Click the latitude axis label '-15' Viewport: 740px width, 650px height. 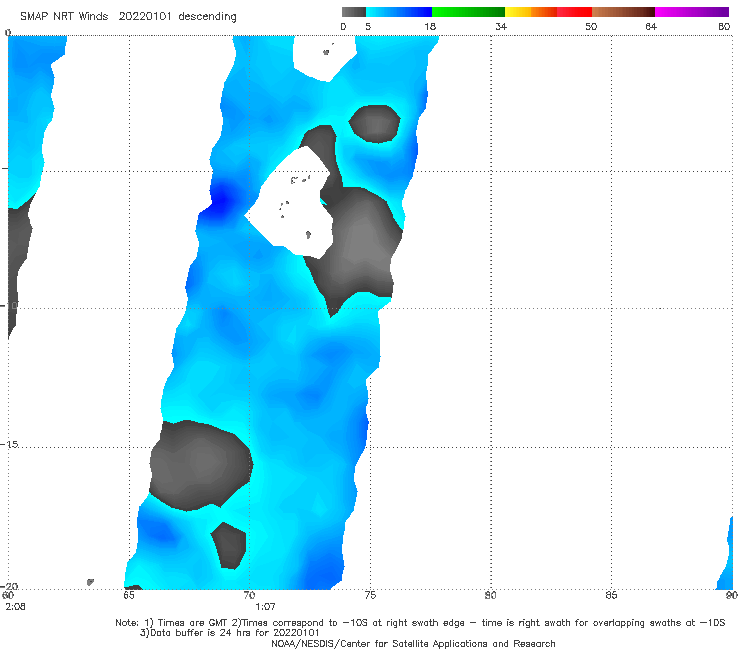pos(10,444)
